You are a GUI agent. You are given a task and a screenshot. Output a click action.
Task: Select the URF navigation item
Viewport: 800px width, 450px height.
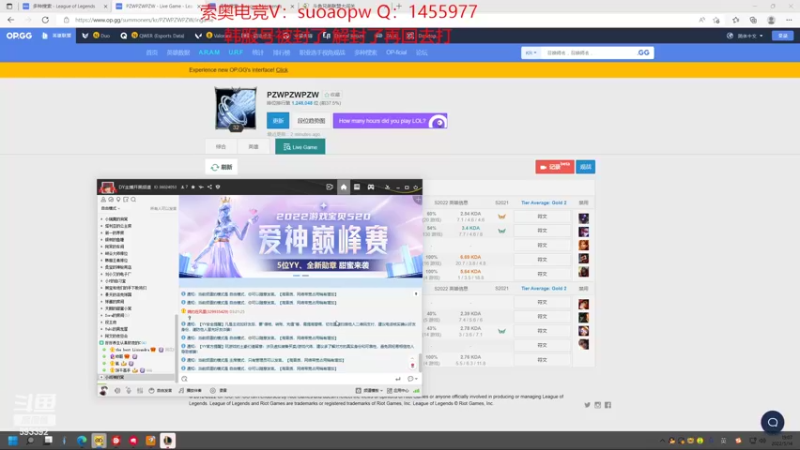tap(235, 53)
